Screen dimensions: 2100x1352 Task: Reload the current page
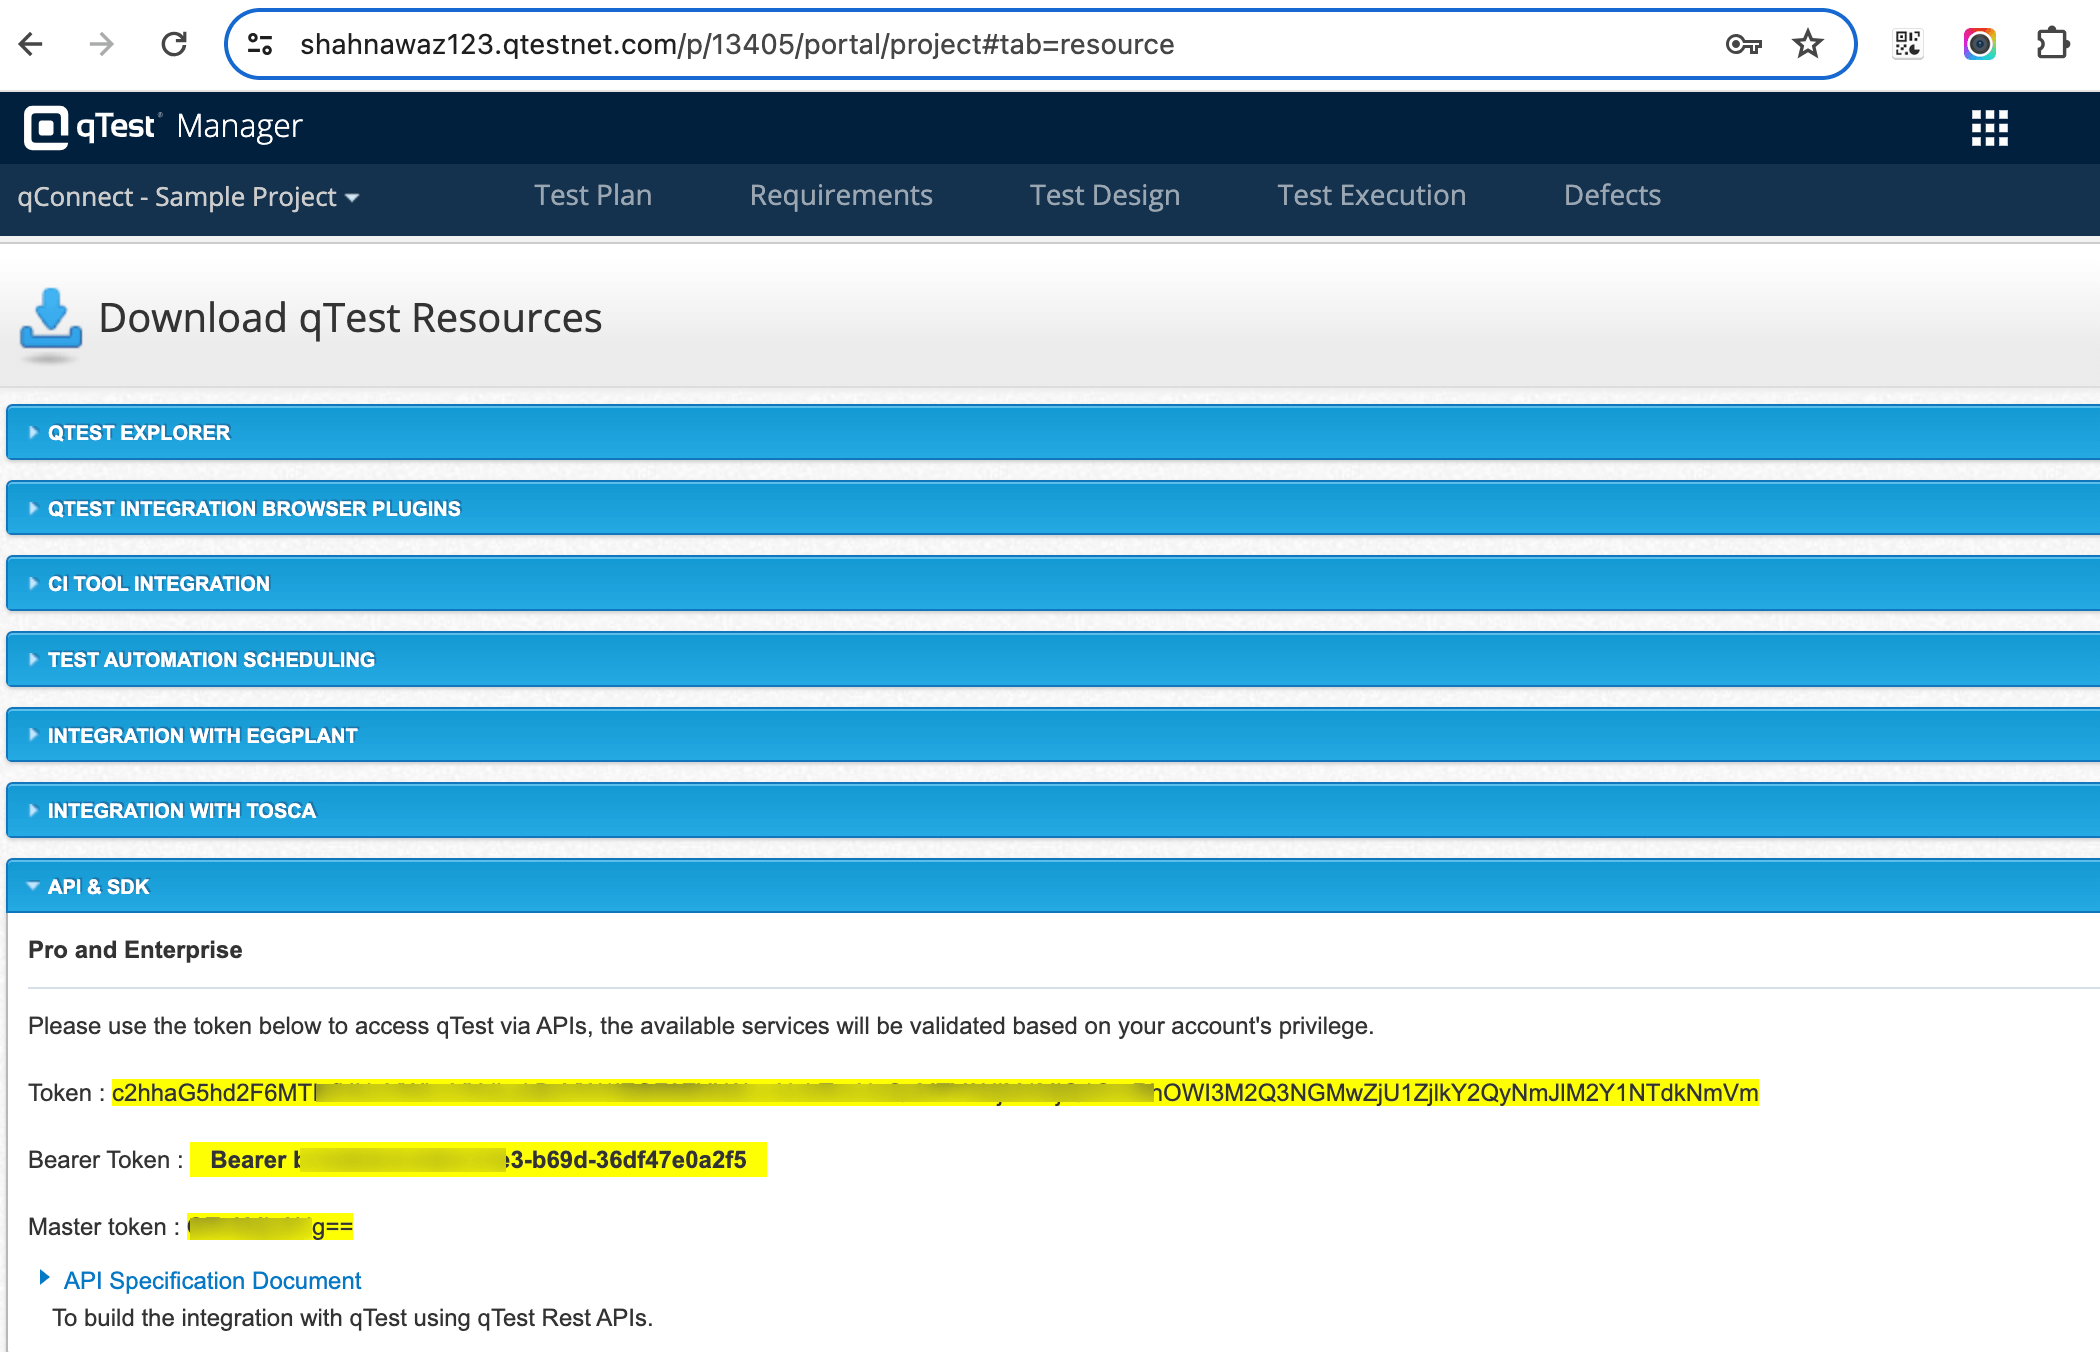point(174,44)
